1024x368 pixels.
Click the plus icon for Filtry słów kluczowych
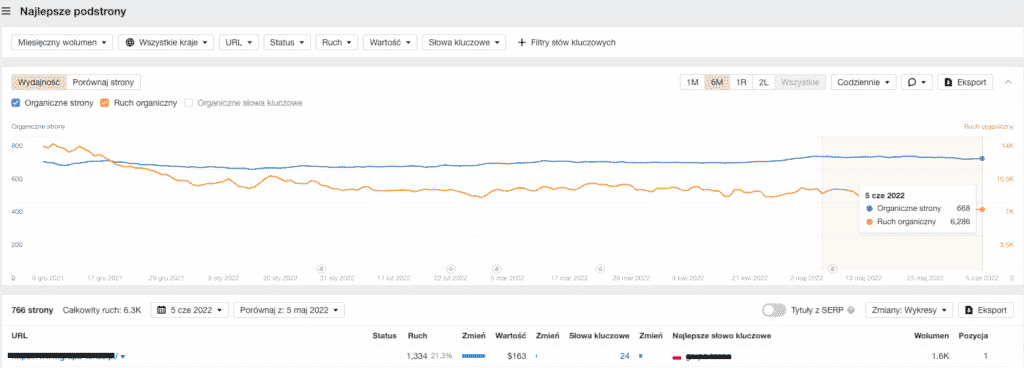521,42
